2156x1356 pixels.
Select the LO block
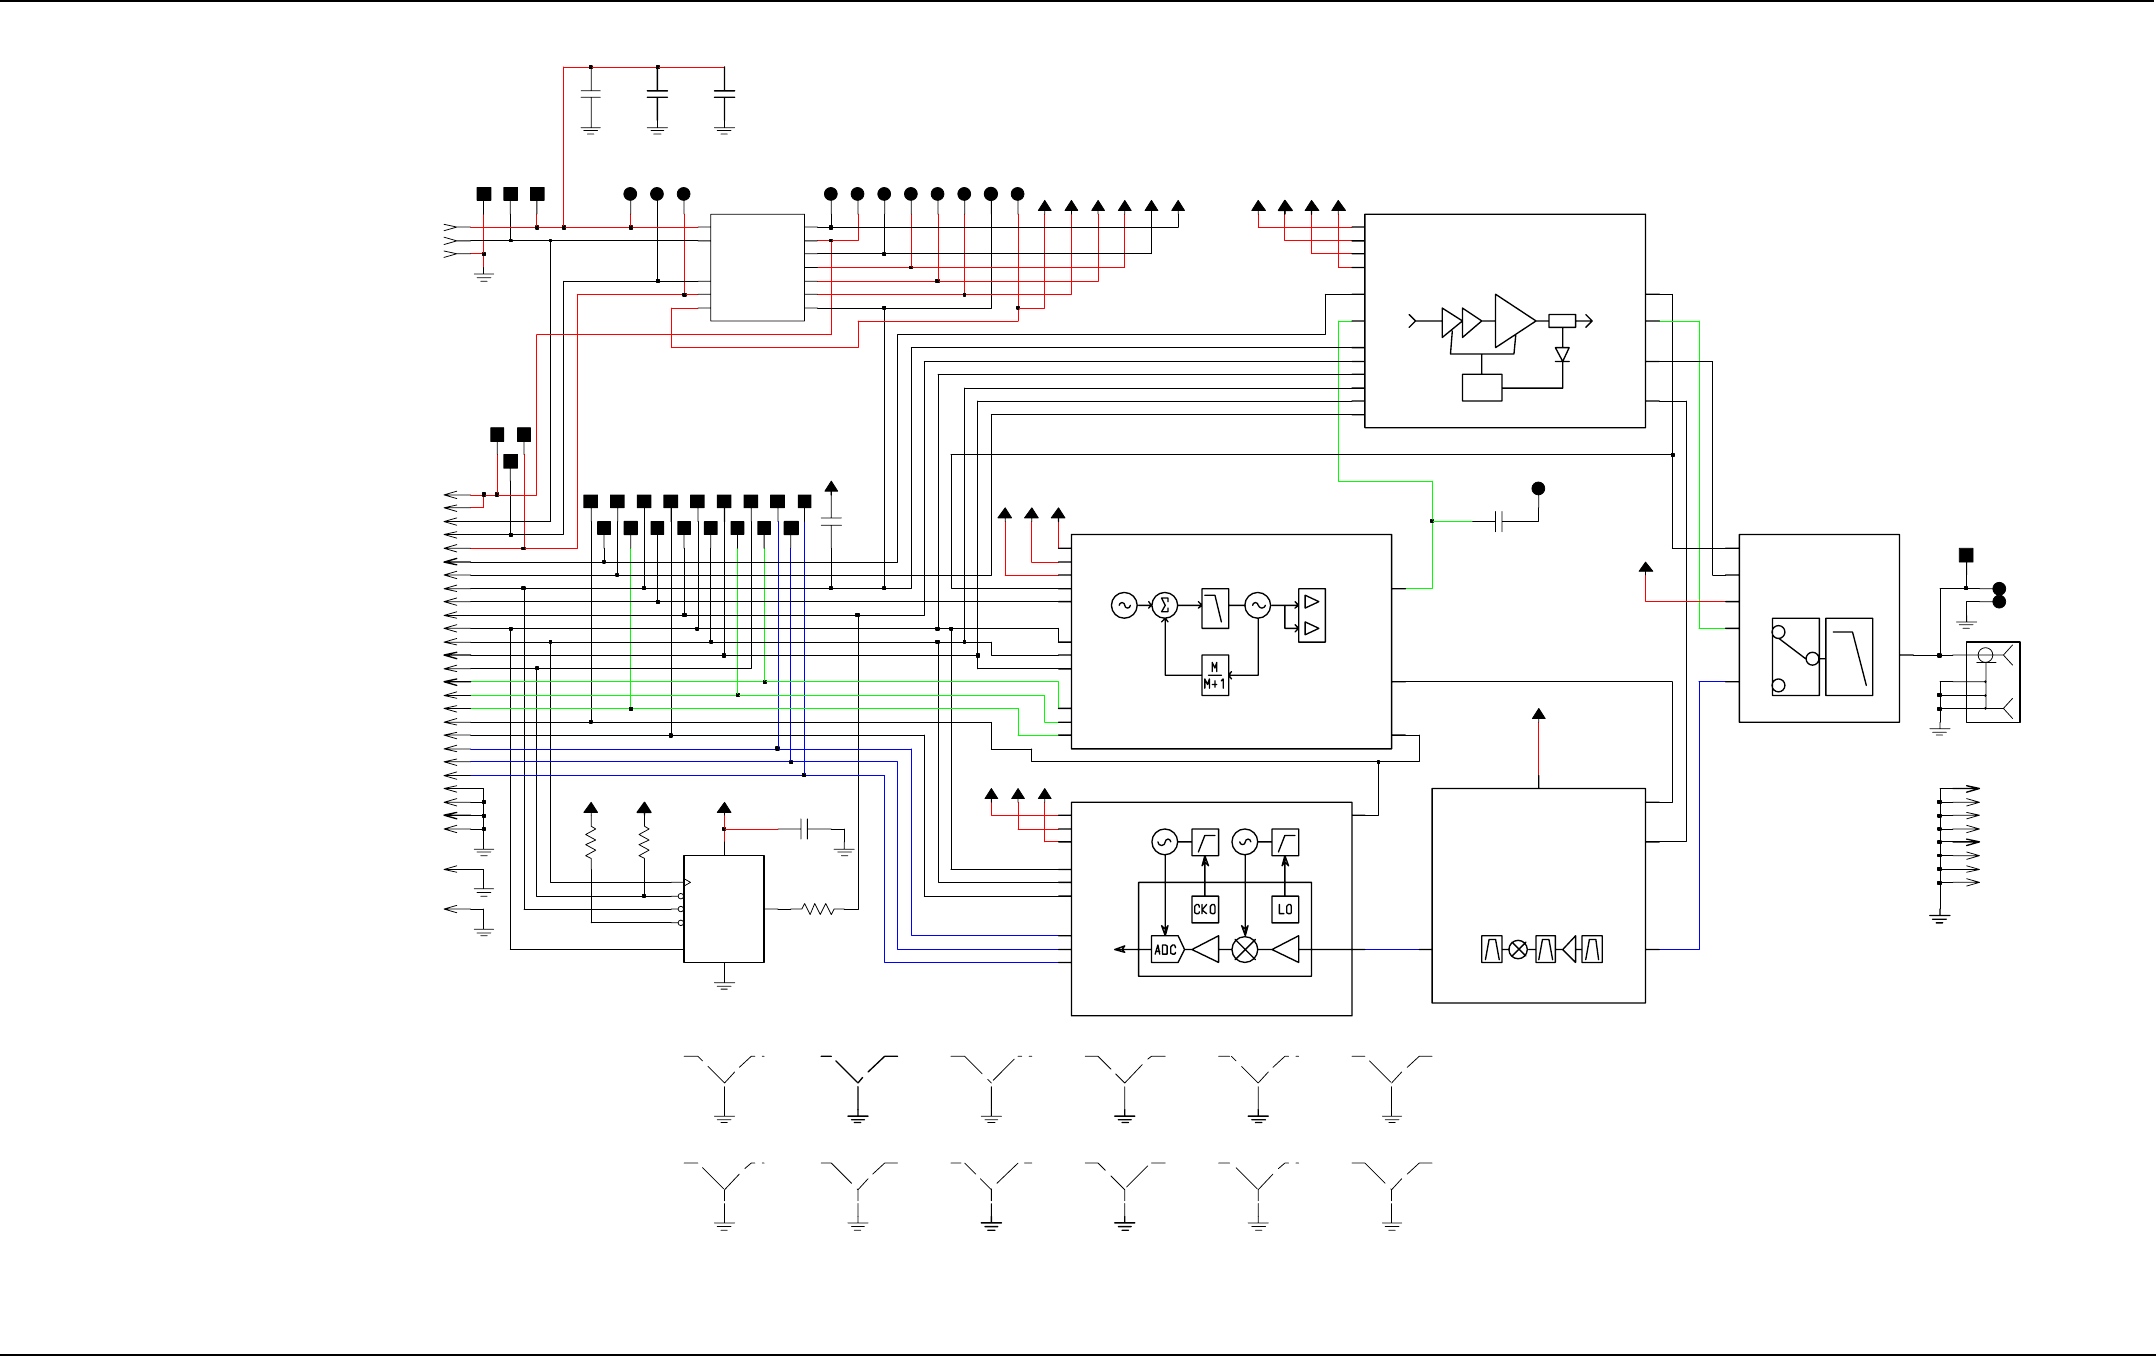pyautogui.click(x=1285, y=909)
